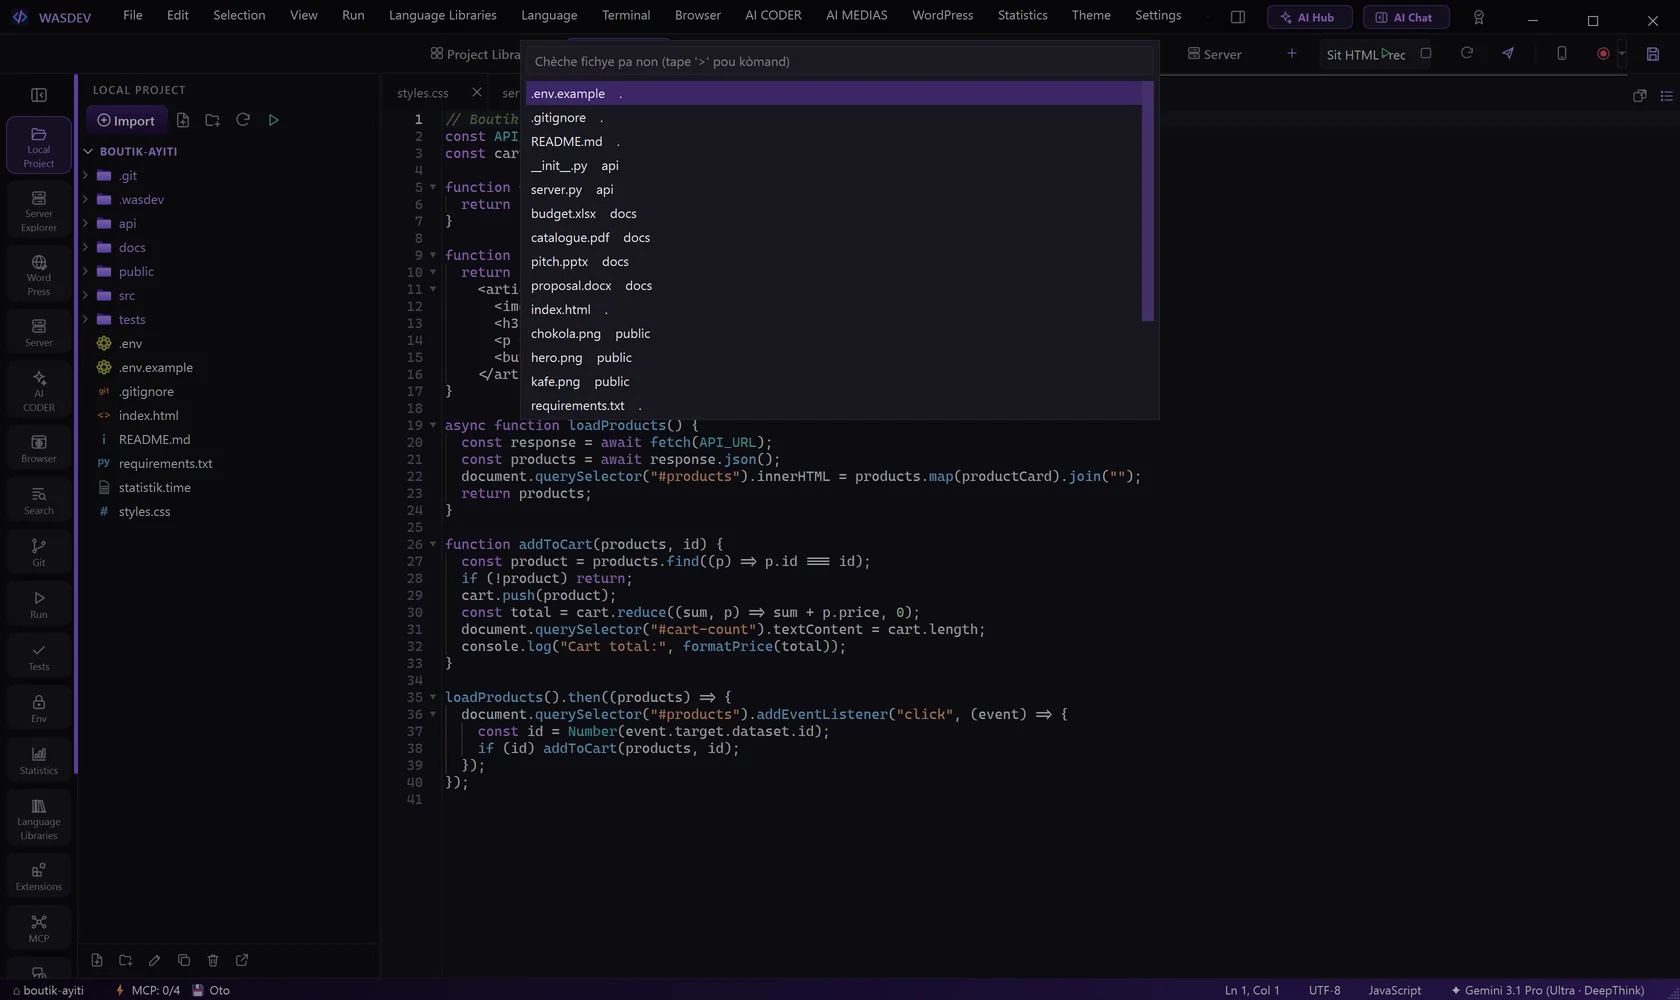Collapse the BOUTIK-AYITI root folder
1680x1000 pixels.
[x=88, y=152]
